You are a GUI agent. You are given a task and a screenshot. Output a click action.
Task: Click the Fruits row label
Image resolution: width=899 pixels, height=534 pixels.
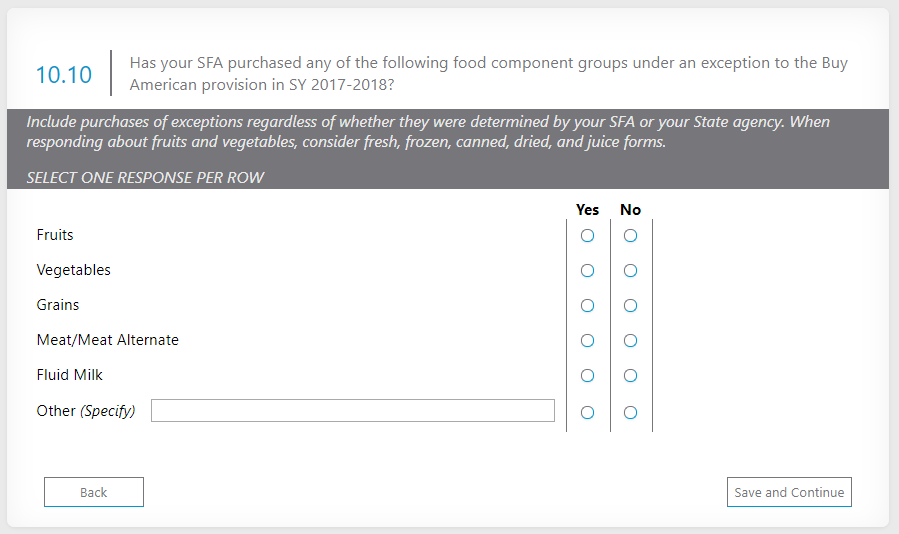click(x=55, y=235)
